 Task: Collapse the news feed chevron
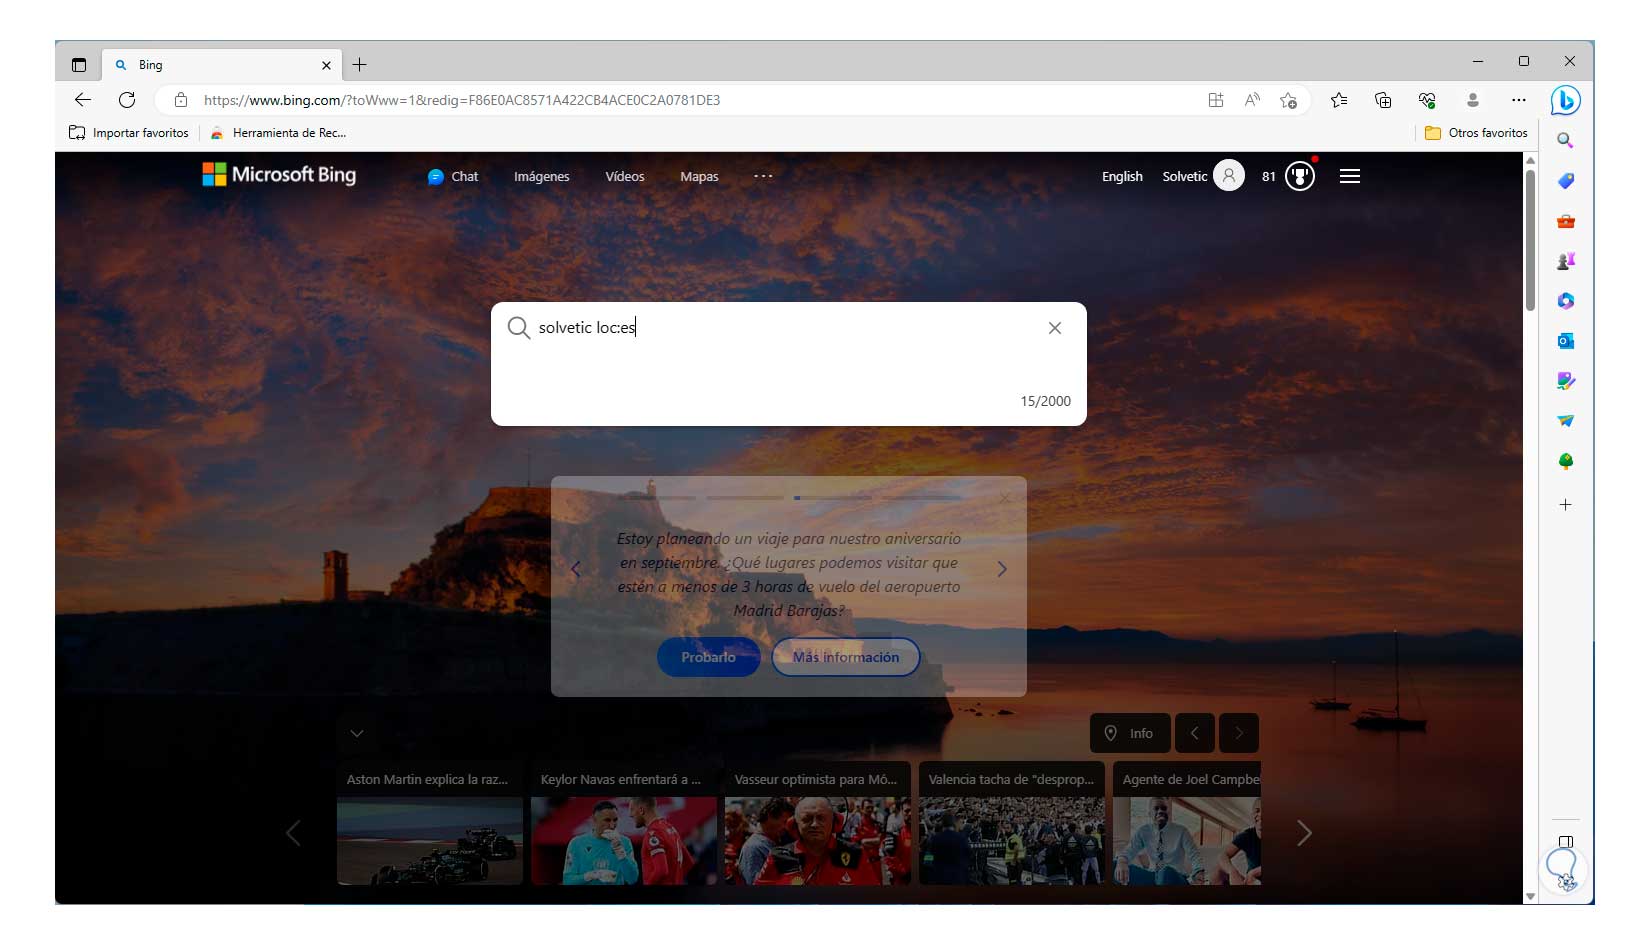(x=357, y=733)
